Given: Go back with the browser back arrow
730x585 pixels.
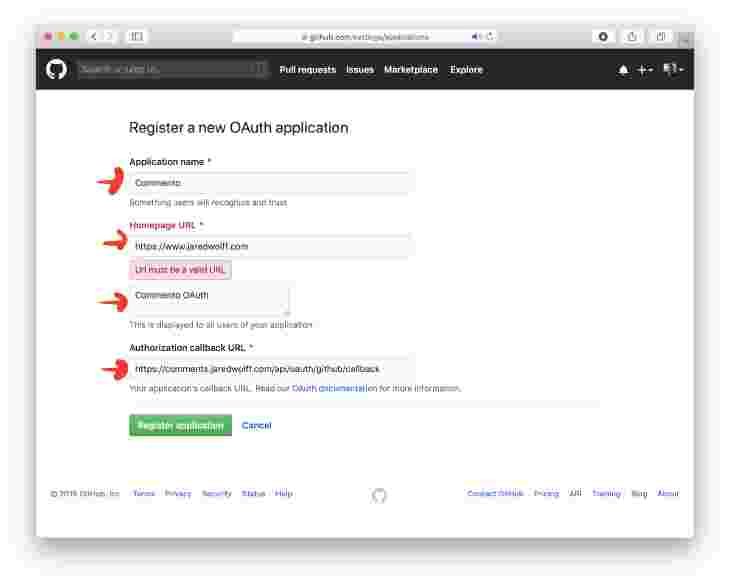Looking at the screenshot, I should 94,36.
